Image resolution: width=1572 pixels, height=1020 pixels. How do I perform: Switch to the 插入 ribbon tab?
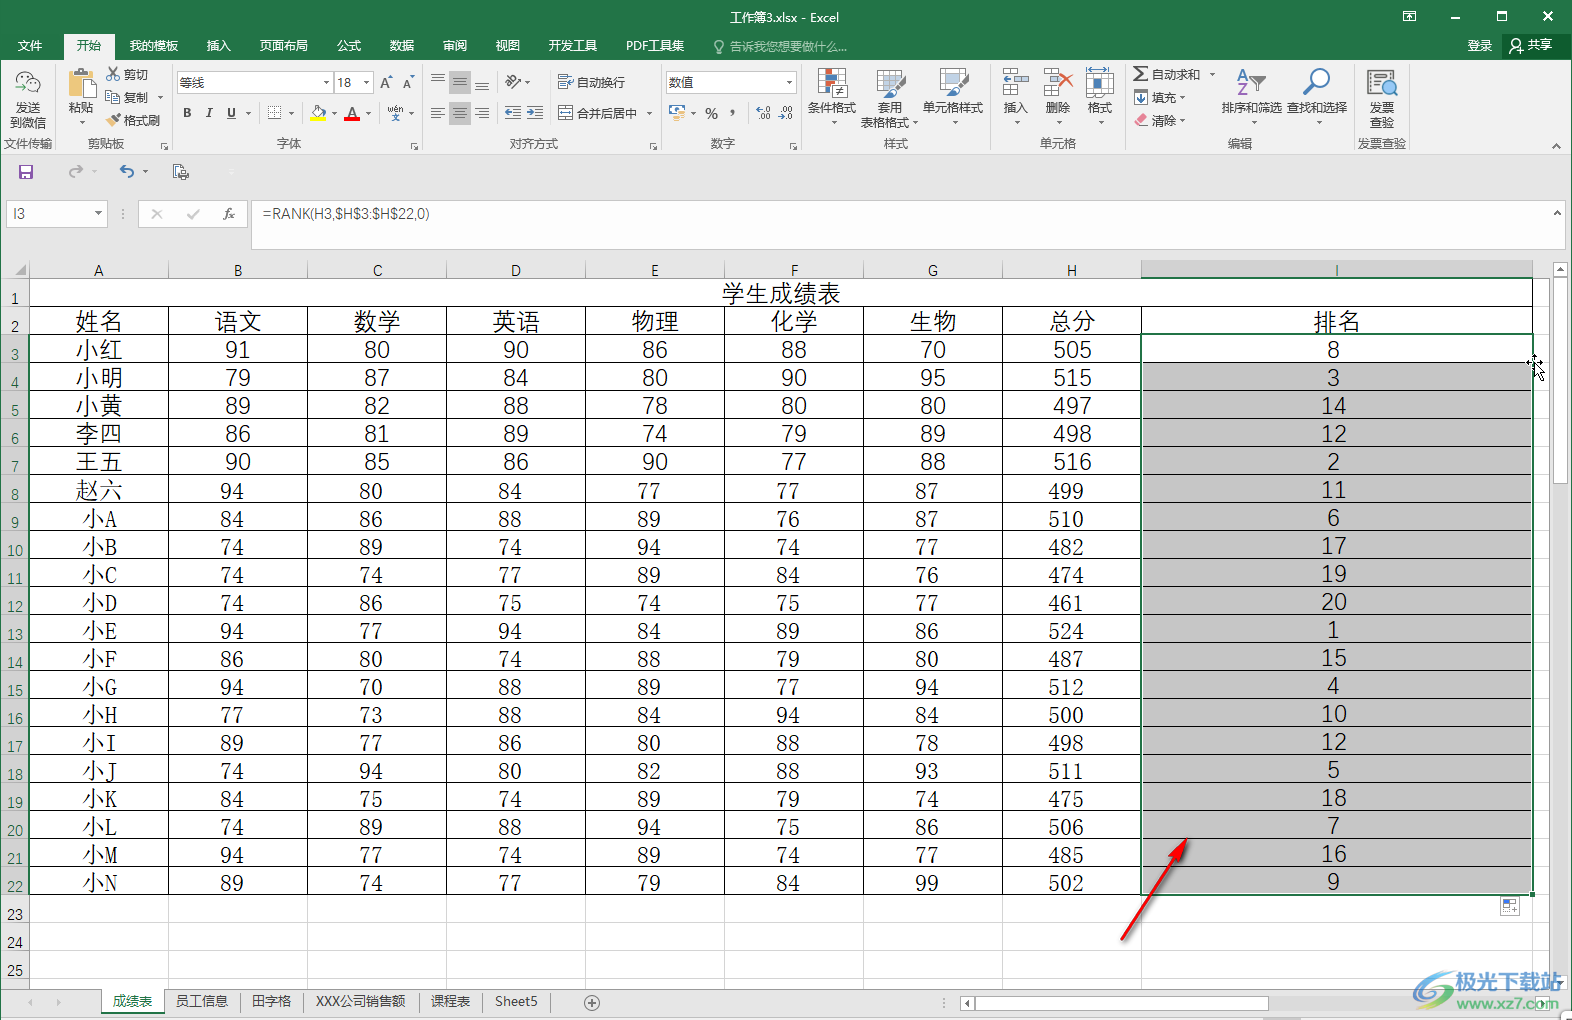coord(218,46)
